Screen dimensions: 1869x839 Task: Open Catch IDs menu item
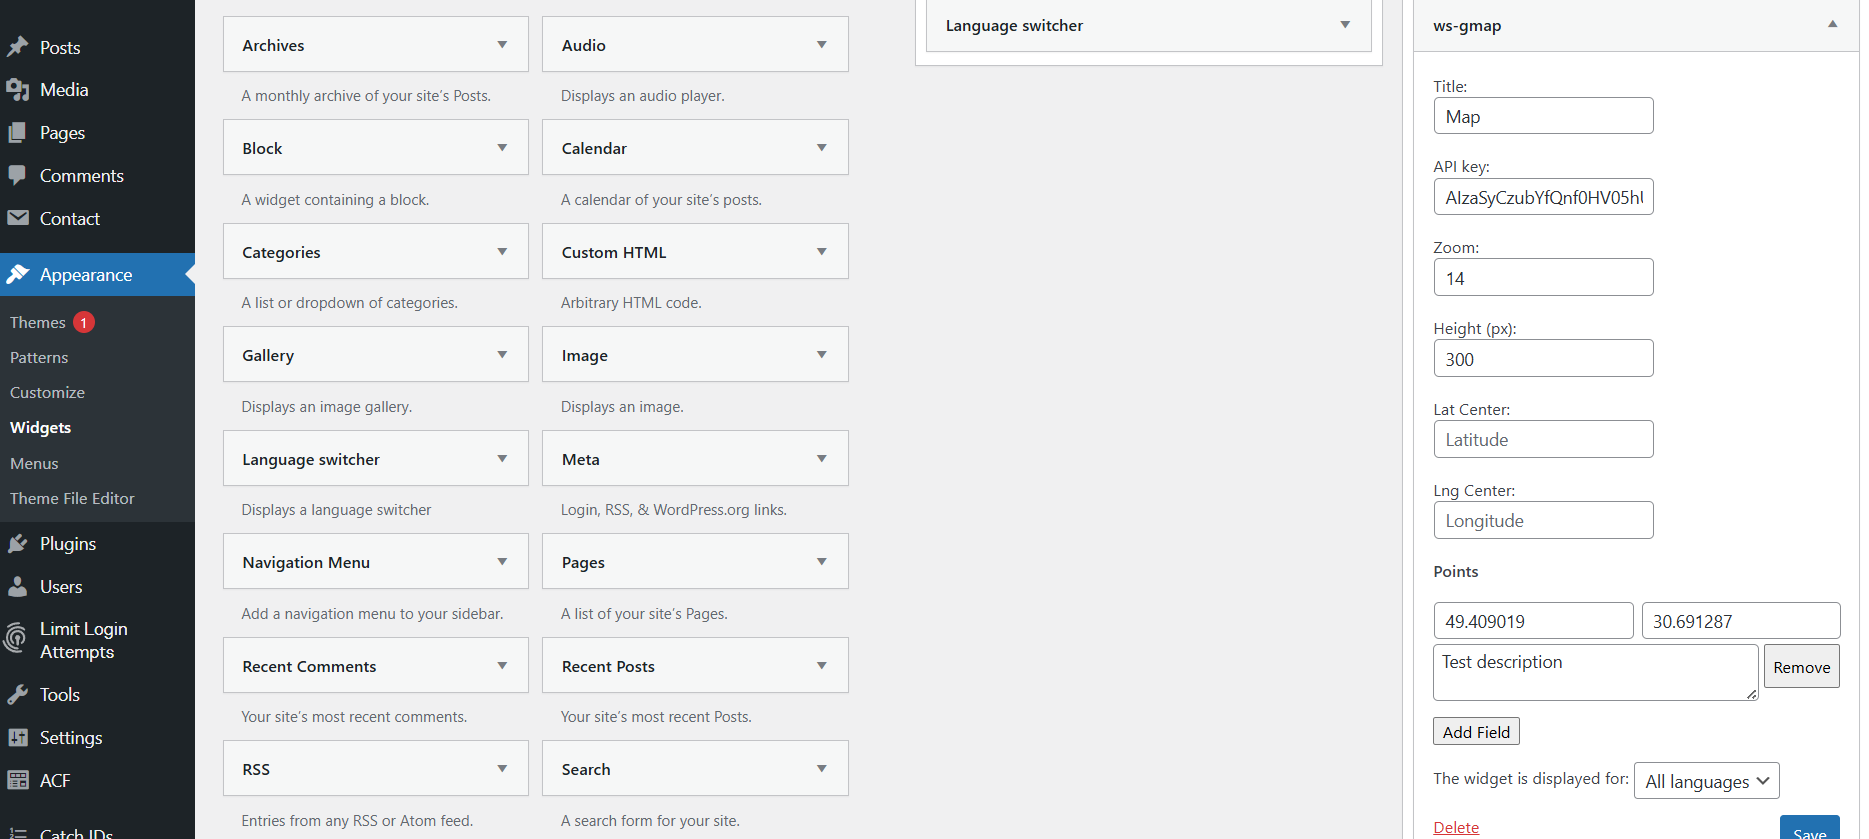[x=76, y=833]
